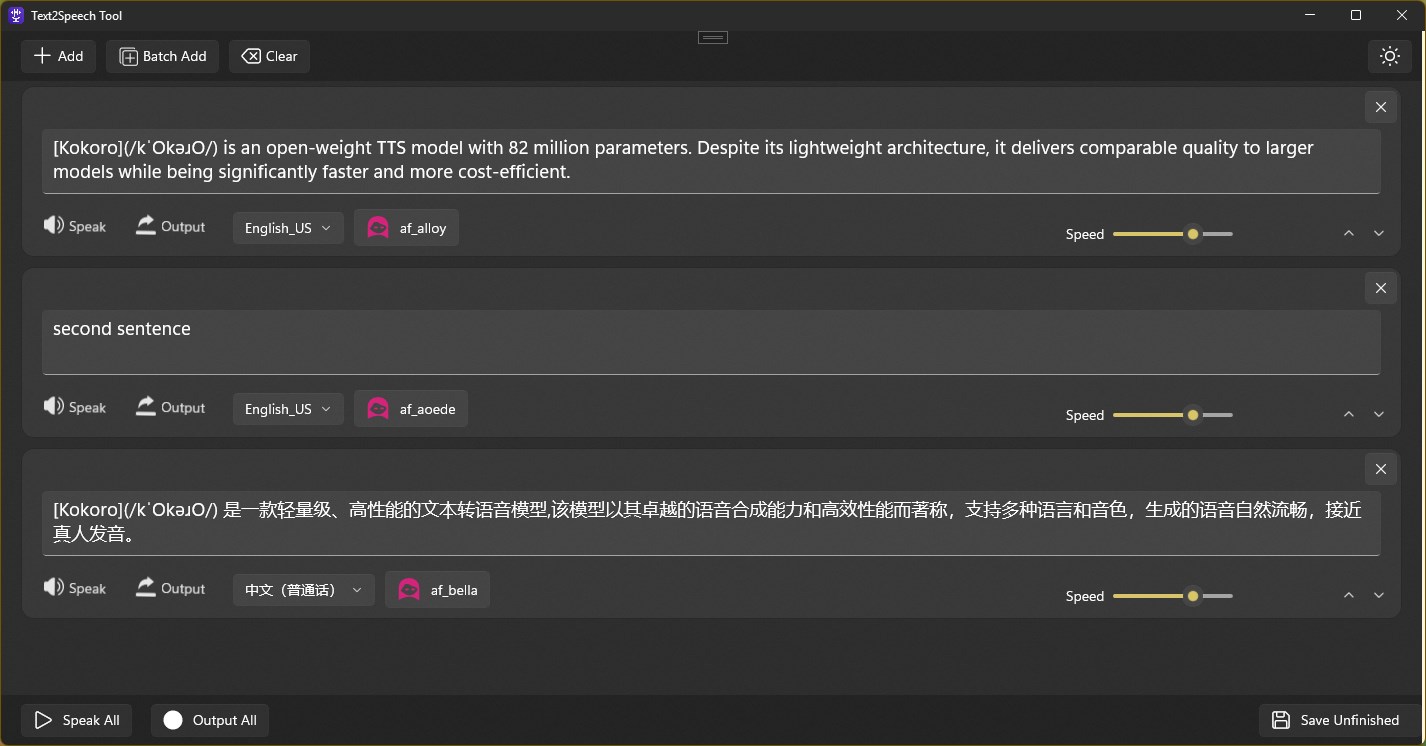Speak the Chinese Kokoro sentence
Viewport: 1426px width, 746px height.
(75, 588)
